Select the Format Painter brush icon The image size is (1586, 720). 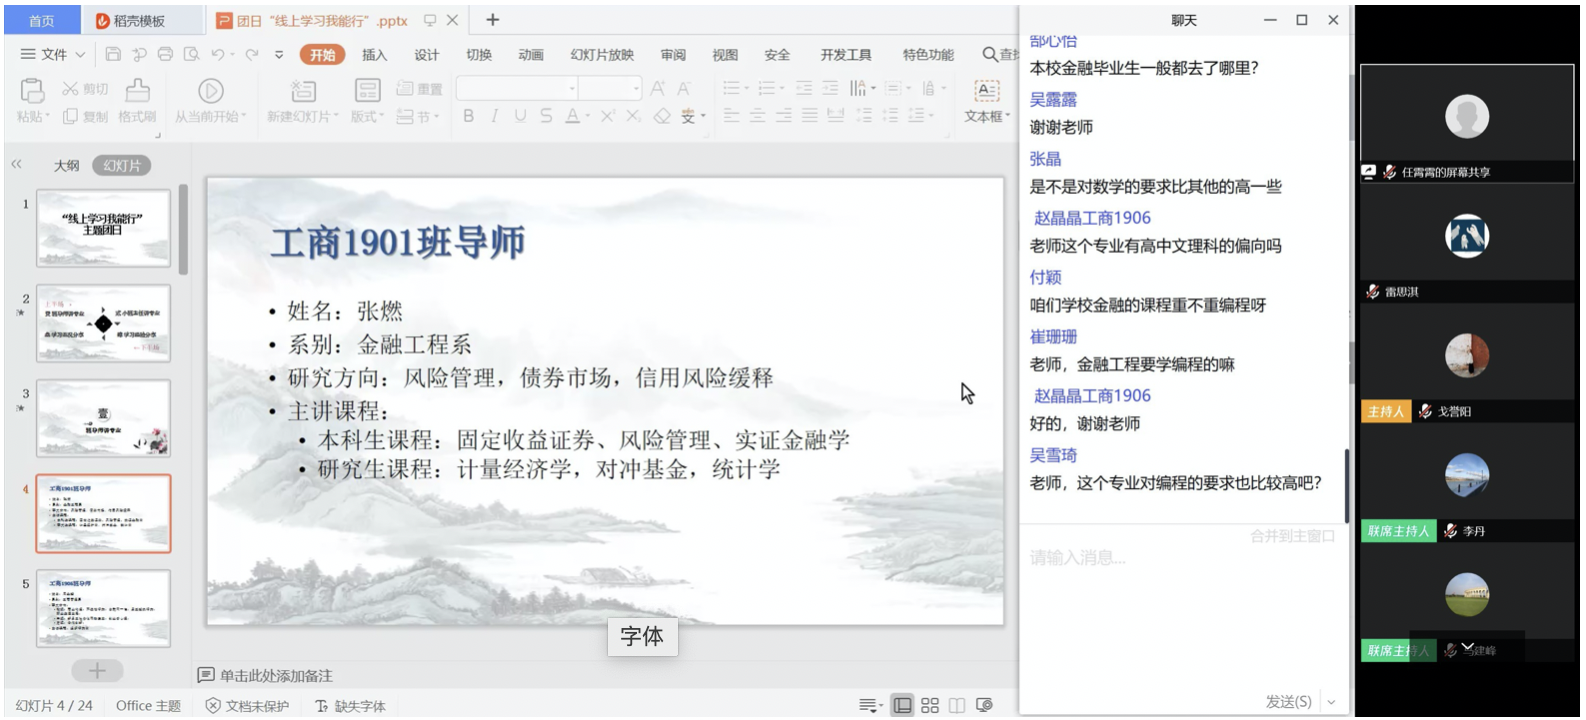pyautogui.click(x=137, y=91)
